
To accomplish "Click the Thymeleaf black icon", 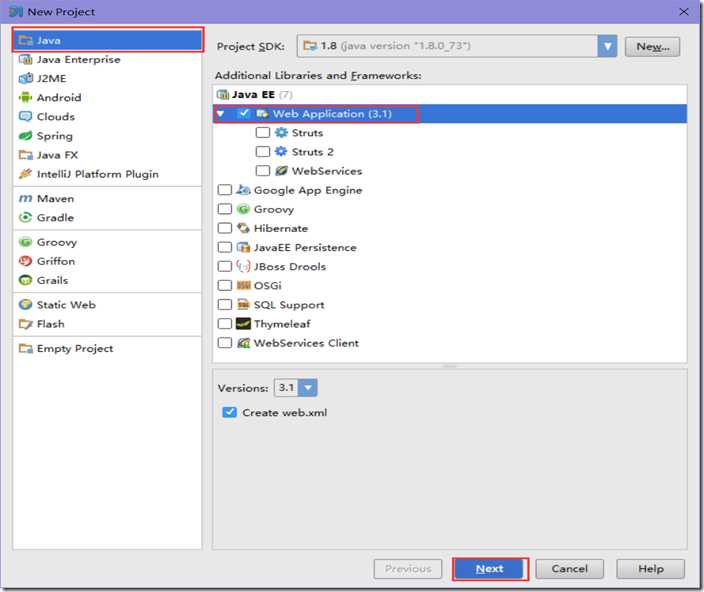I will click(x=243, y=324).
